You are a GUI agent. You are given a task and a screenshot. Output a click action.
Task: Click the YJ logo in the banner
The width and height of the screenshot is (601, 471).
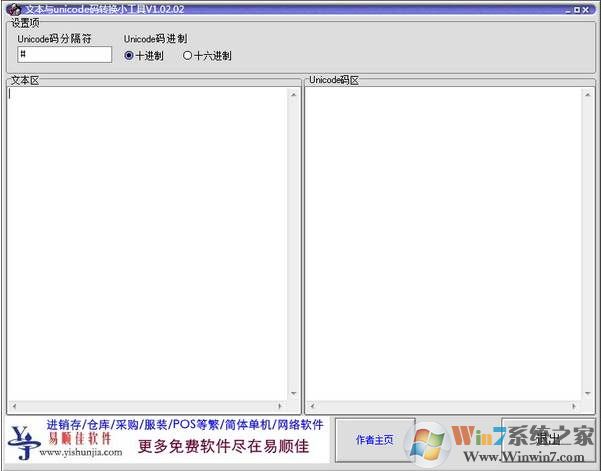pos(23,443)
